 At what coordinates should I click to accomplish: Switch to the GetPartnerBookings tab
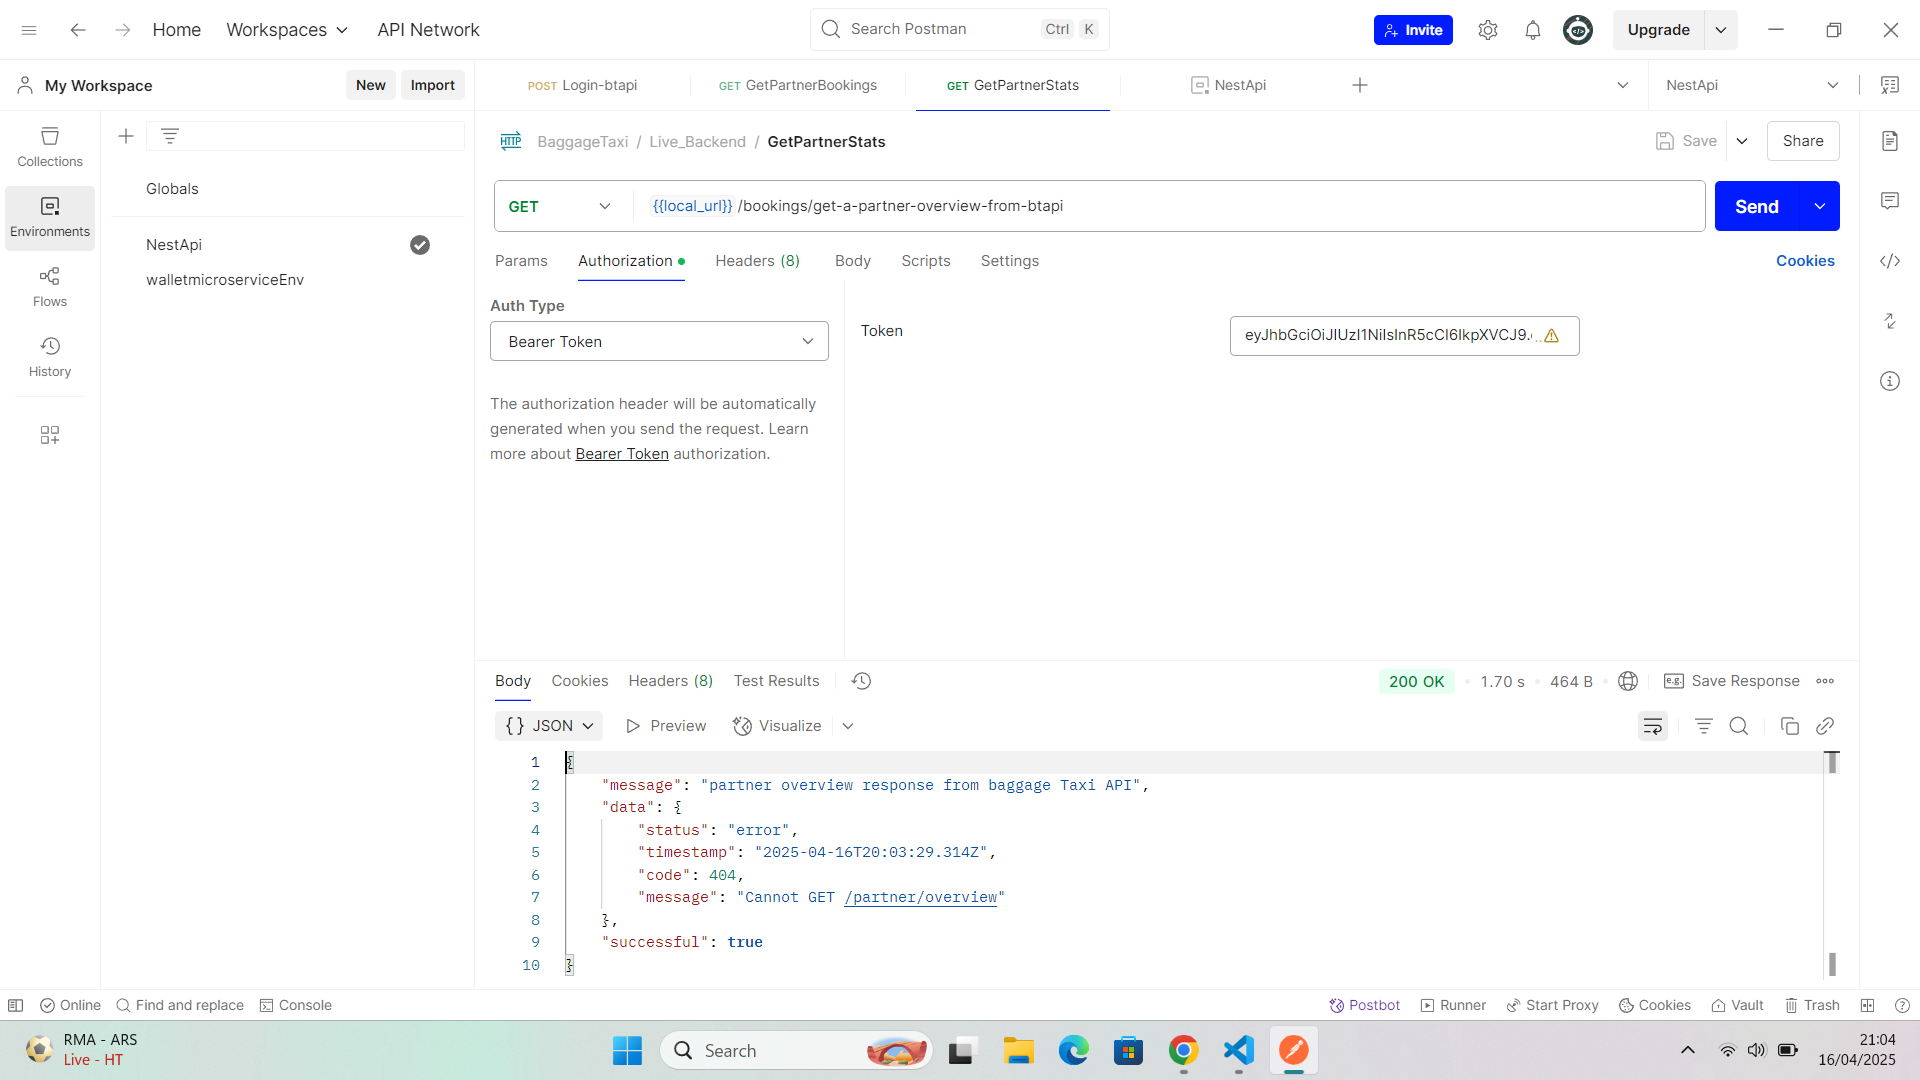click(x=798, y=85)
